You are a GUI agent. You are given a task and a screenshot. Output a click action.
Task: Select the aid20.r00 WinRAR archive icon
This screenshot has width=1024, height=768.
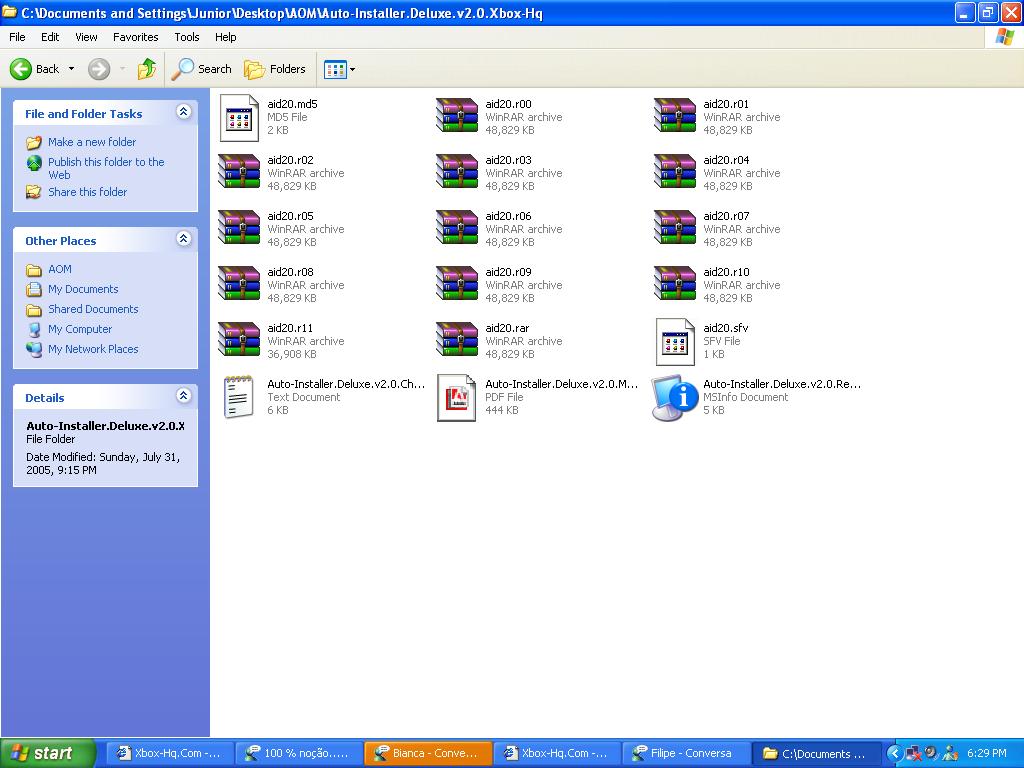tap(456, 116)
